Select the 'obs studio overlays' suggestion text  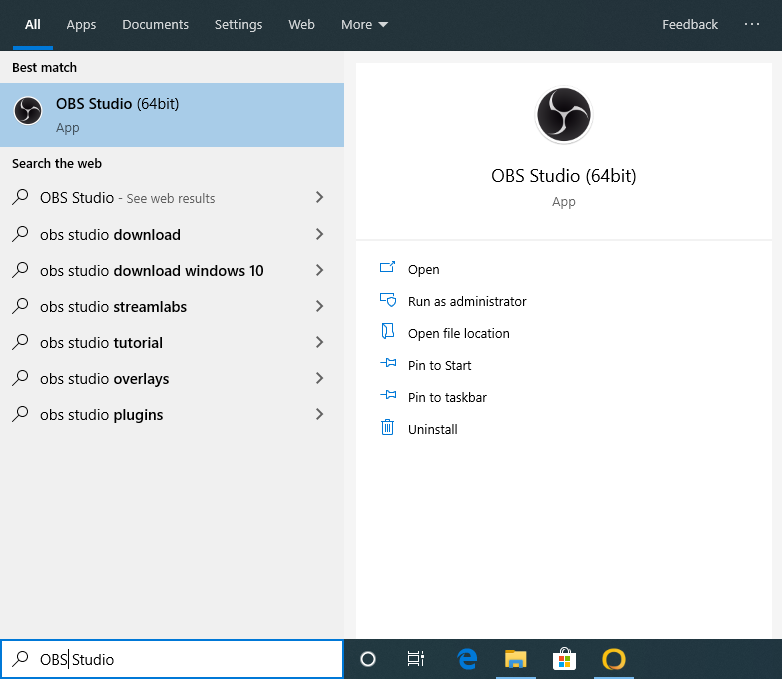coord(104,379)
